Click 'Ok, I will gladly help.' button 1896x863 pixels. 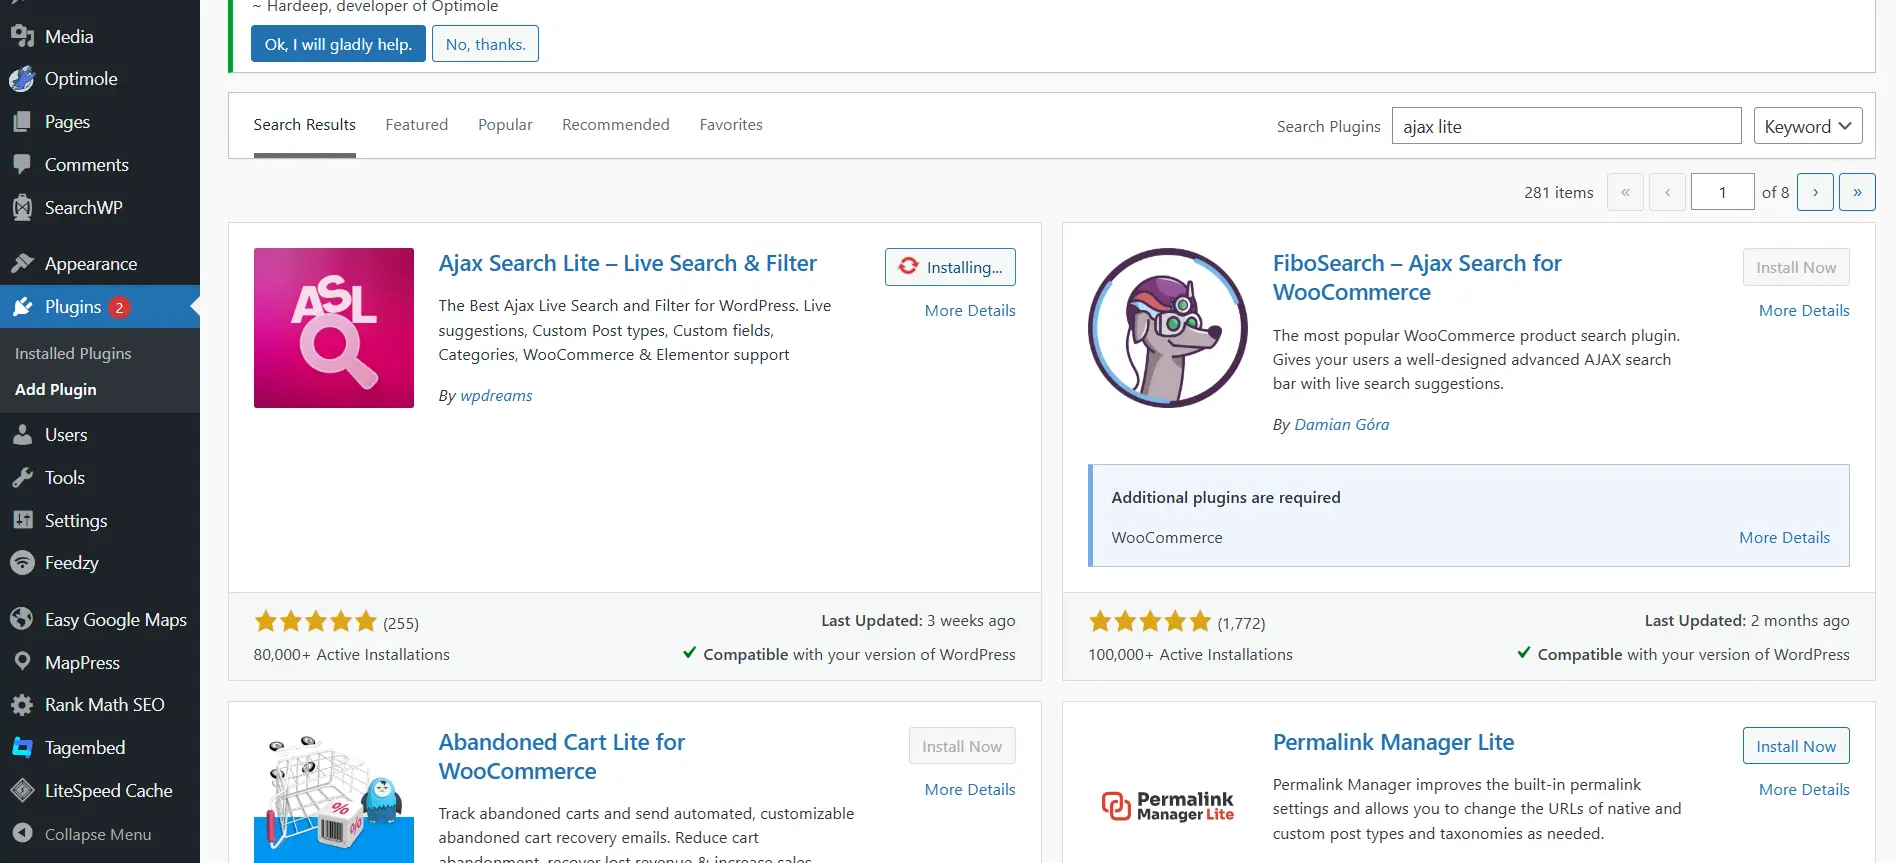[338, 44]
